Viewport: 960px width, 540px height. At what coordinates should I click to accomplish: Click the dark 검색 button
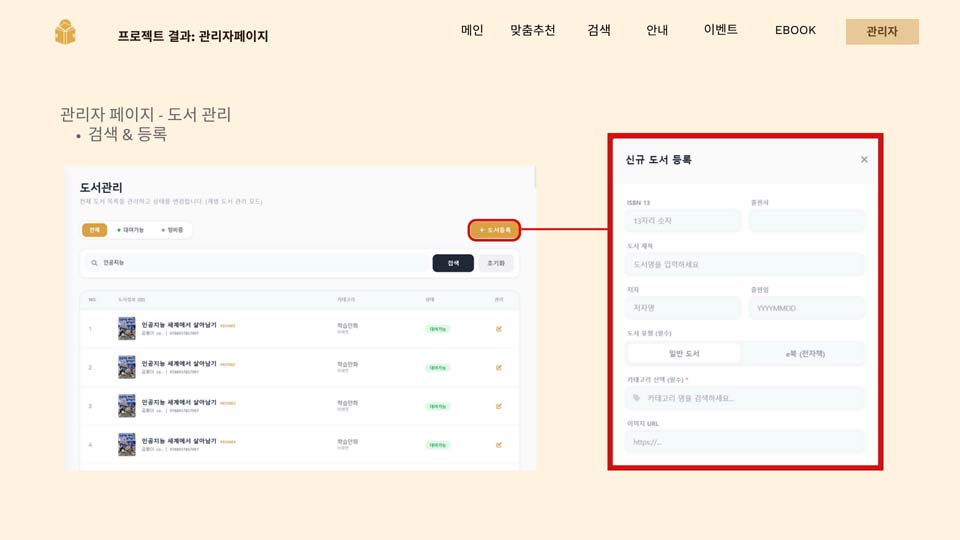coord(453,263)
